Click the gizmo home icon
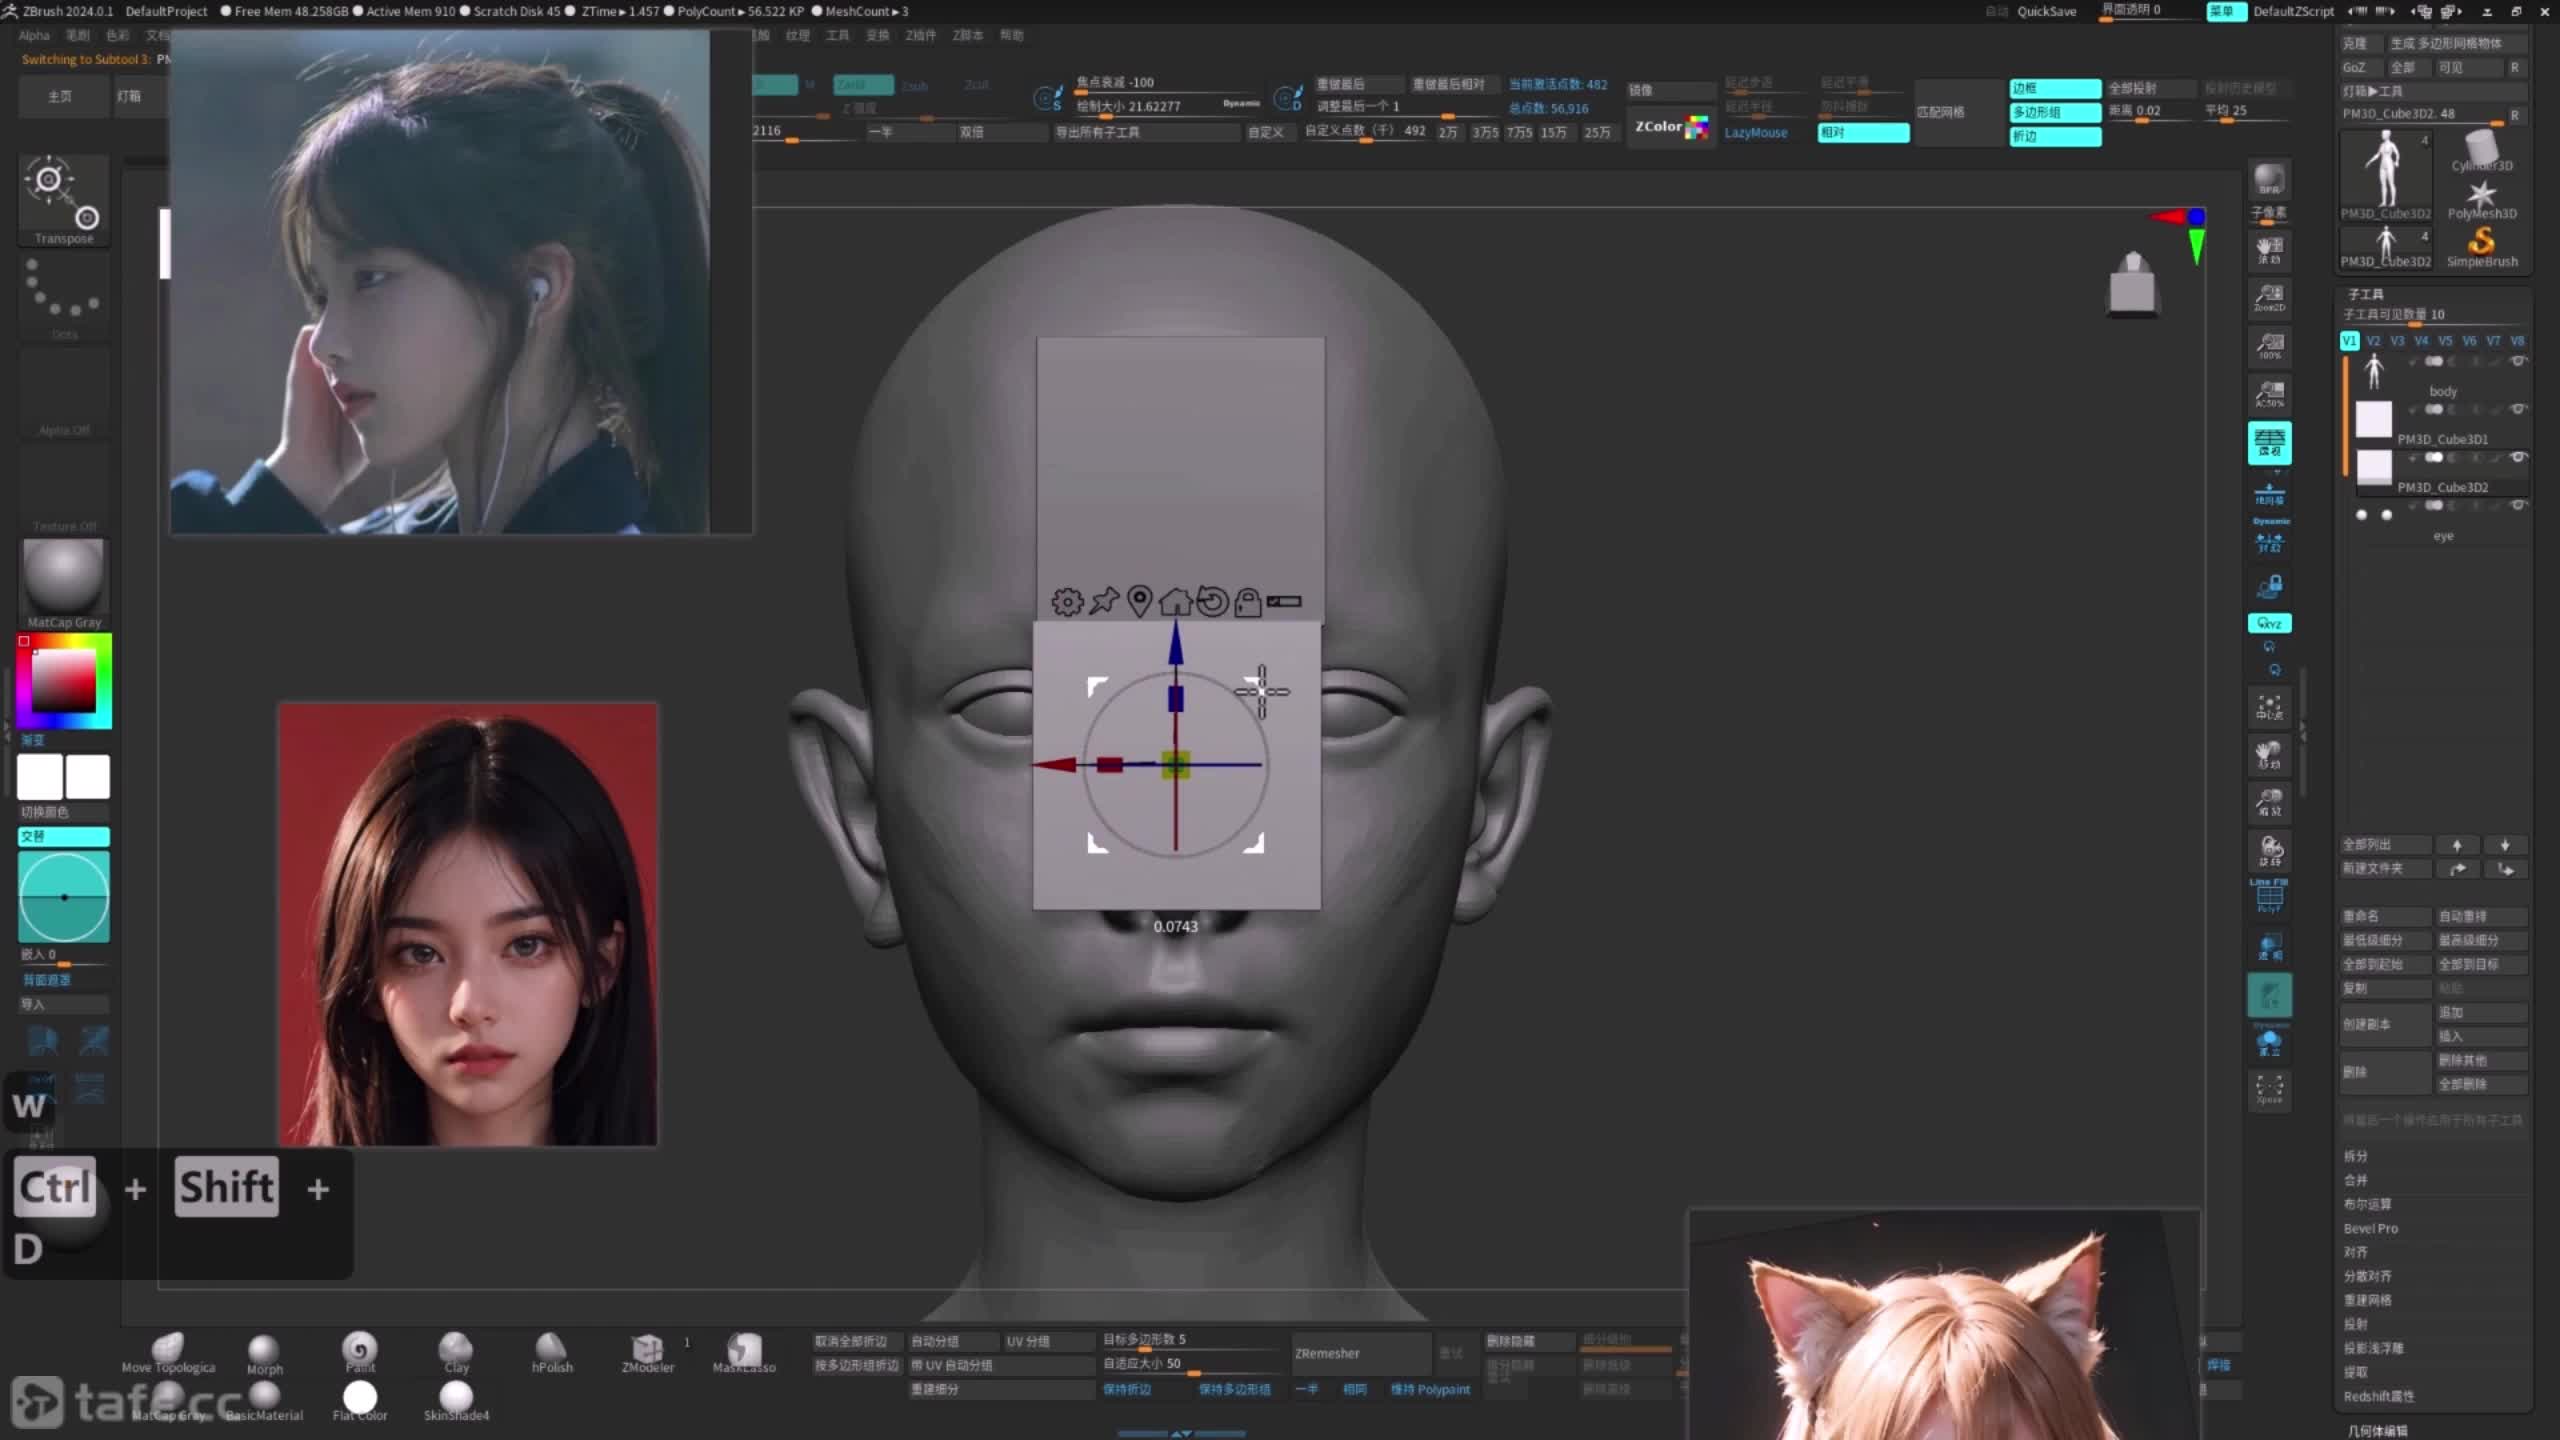This screenshot has height=1440, width=2560. pos(1175,601)
